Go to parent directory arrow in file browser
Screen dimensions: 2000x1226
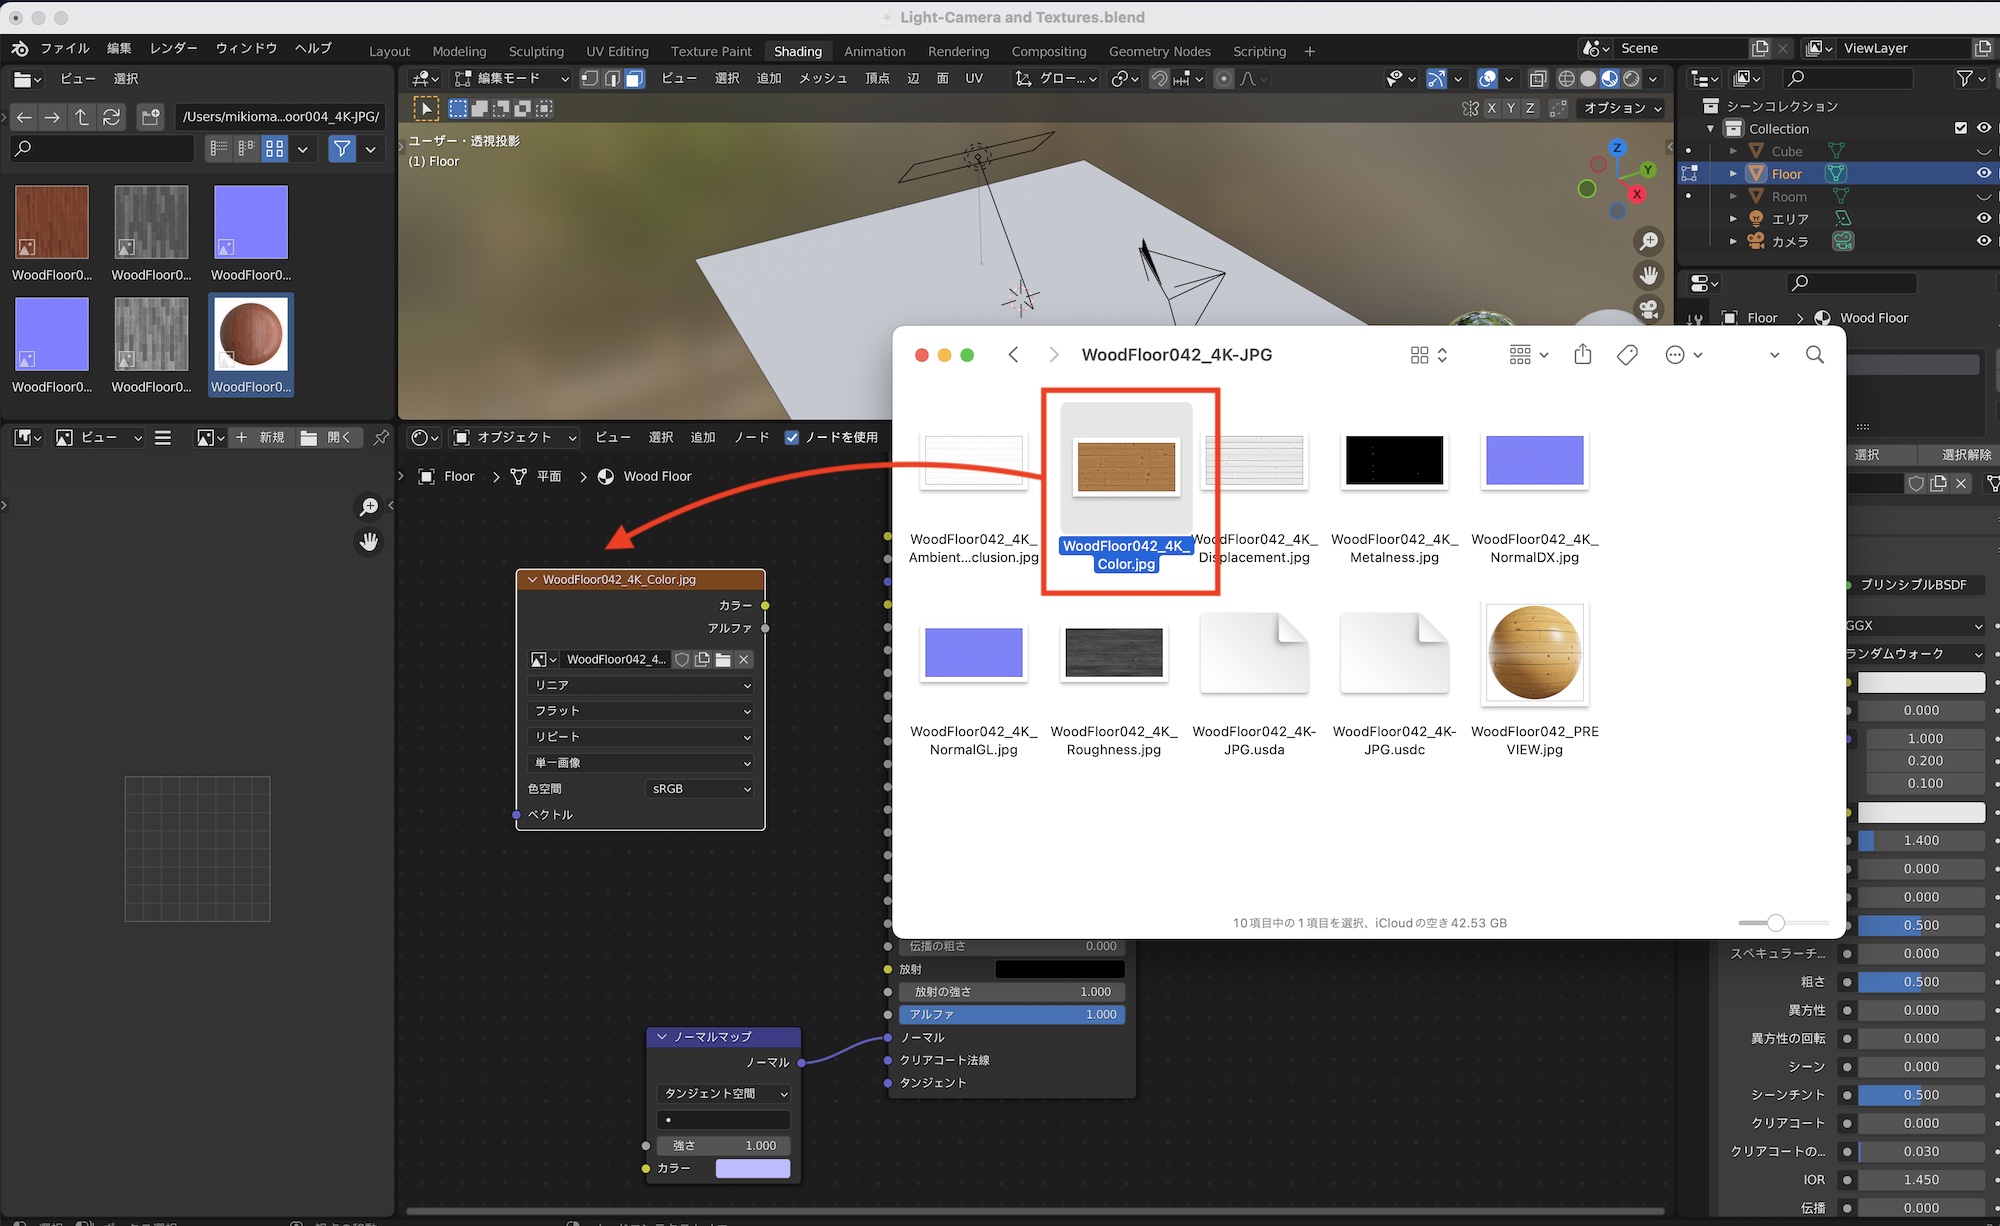(x=82, y=117)
